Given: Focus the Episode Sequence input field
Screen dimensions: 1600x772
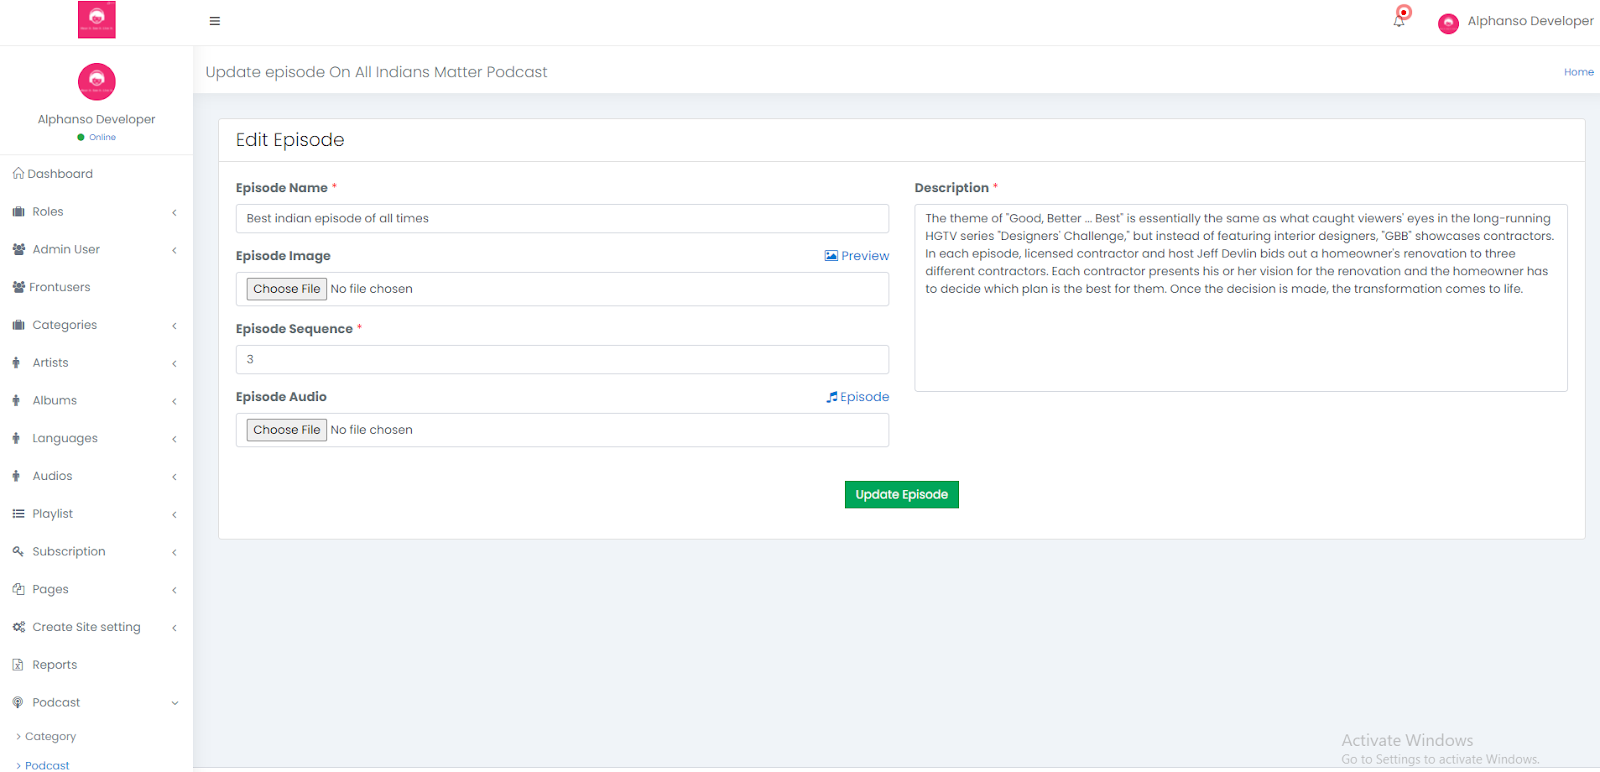Looking at the screenshot, I should pos(562,359).
